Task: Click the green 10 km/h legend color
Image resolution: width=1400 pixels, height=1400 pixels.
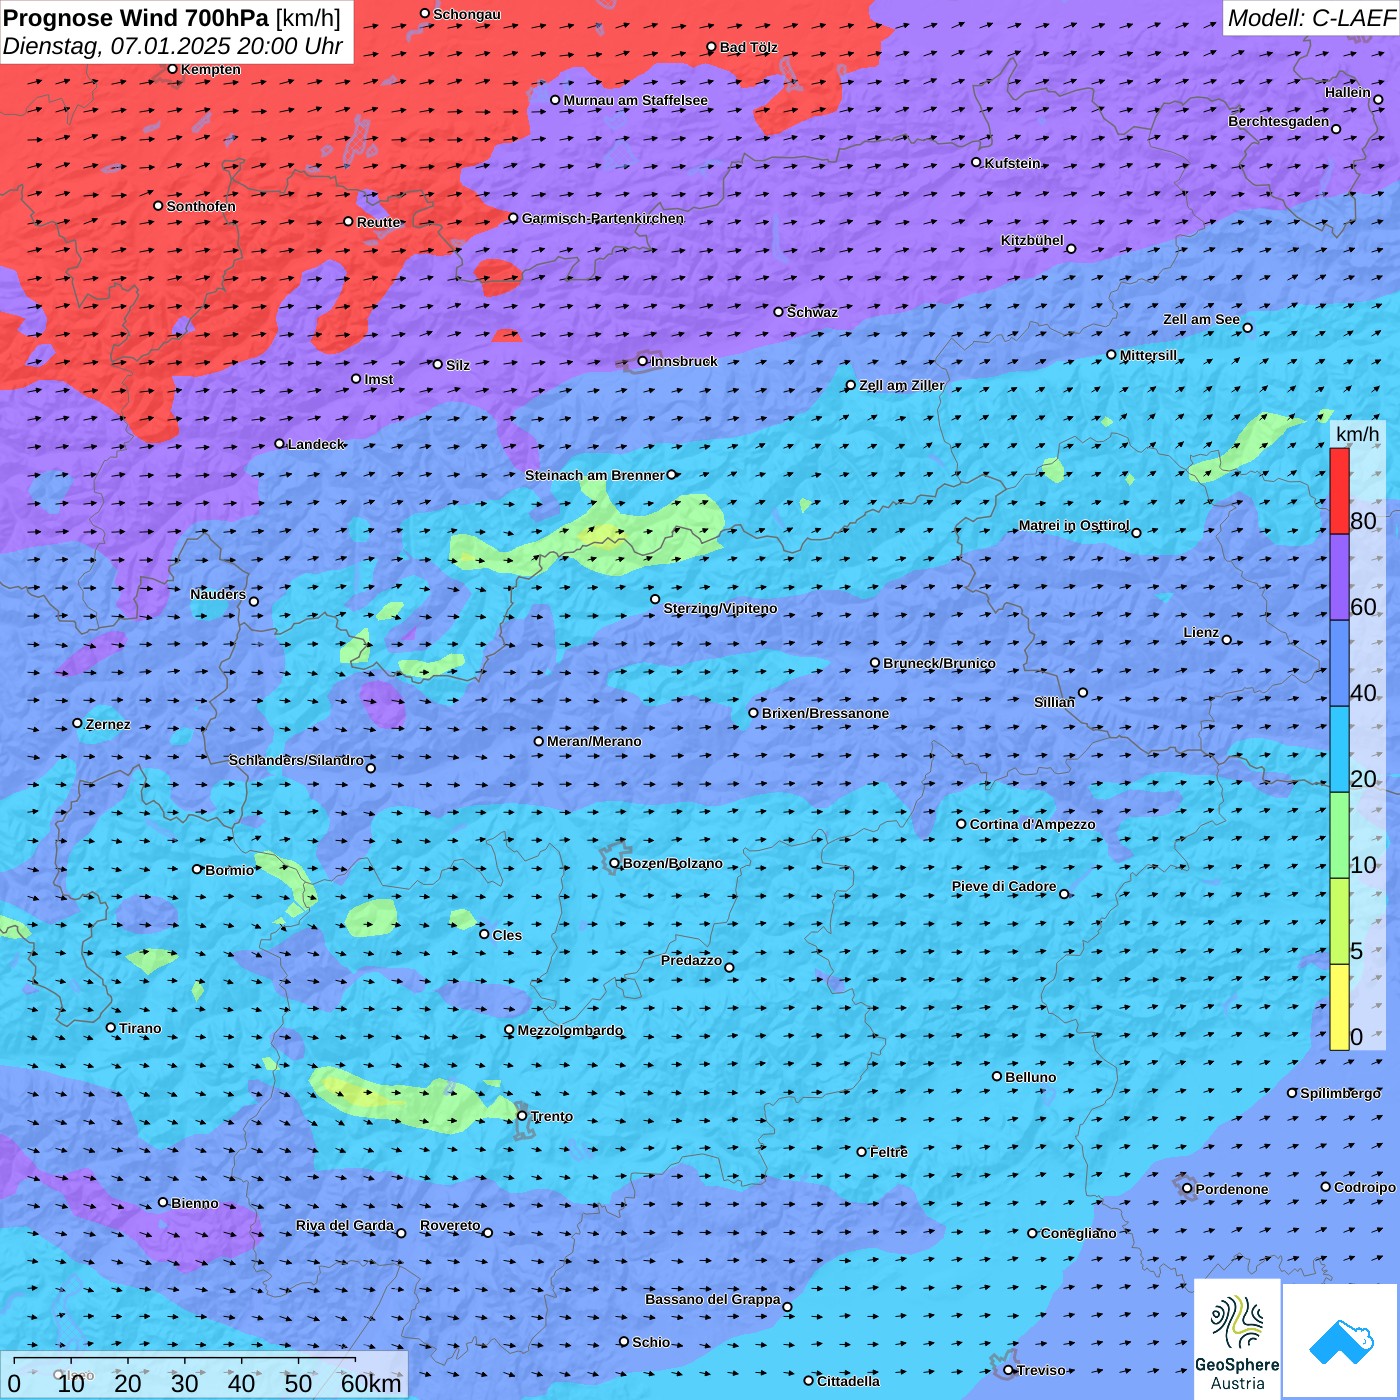Action: click(x=1339, y=835)
